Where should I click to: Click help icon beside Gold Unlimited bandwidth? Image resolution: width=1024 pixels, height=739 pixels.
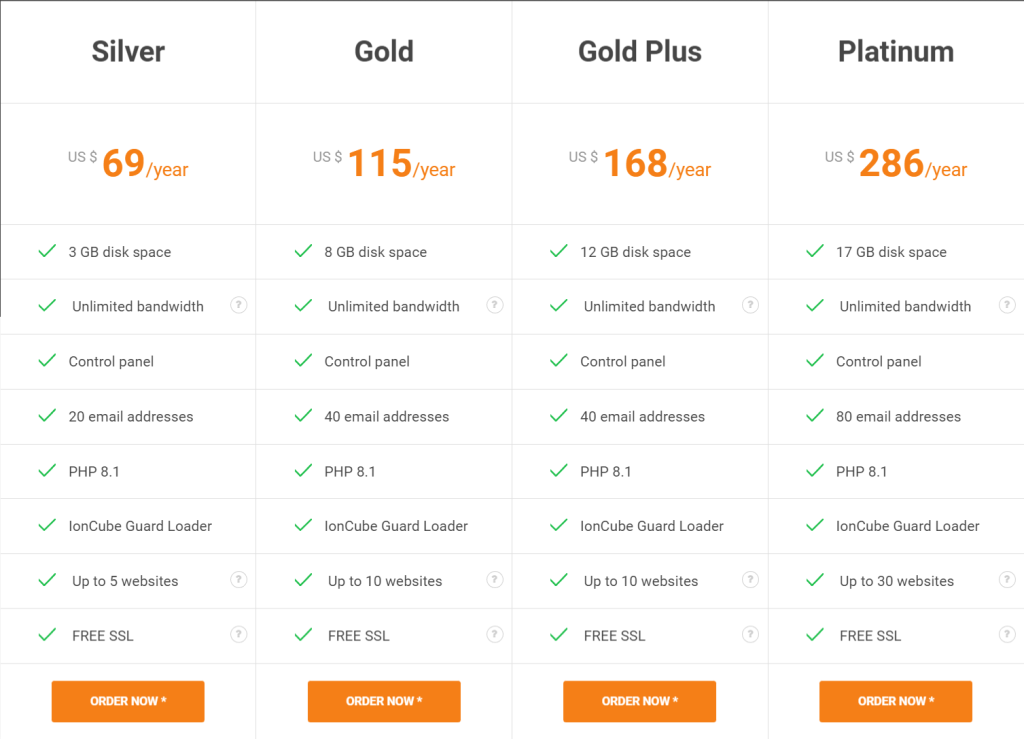(495, 305)
